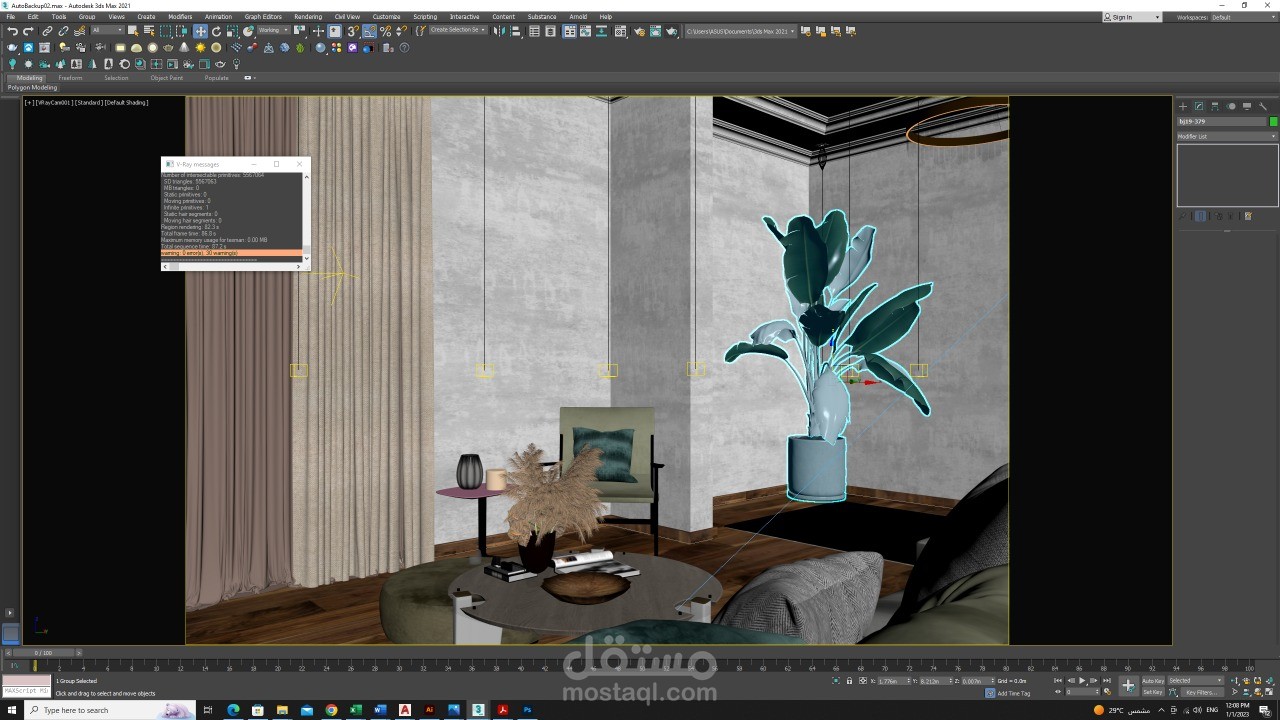Viewport: 1280px width, 720px height.
Task: Switch to the Object Paint ribbon tab
Action: coord(167,77)
